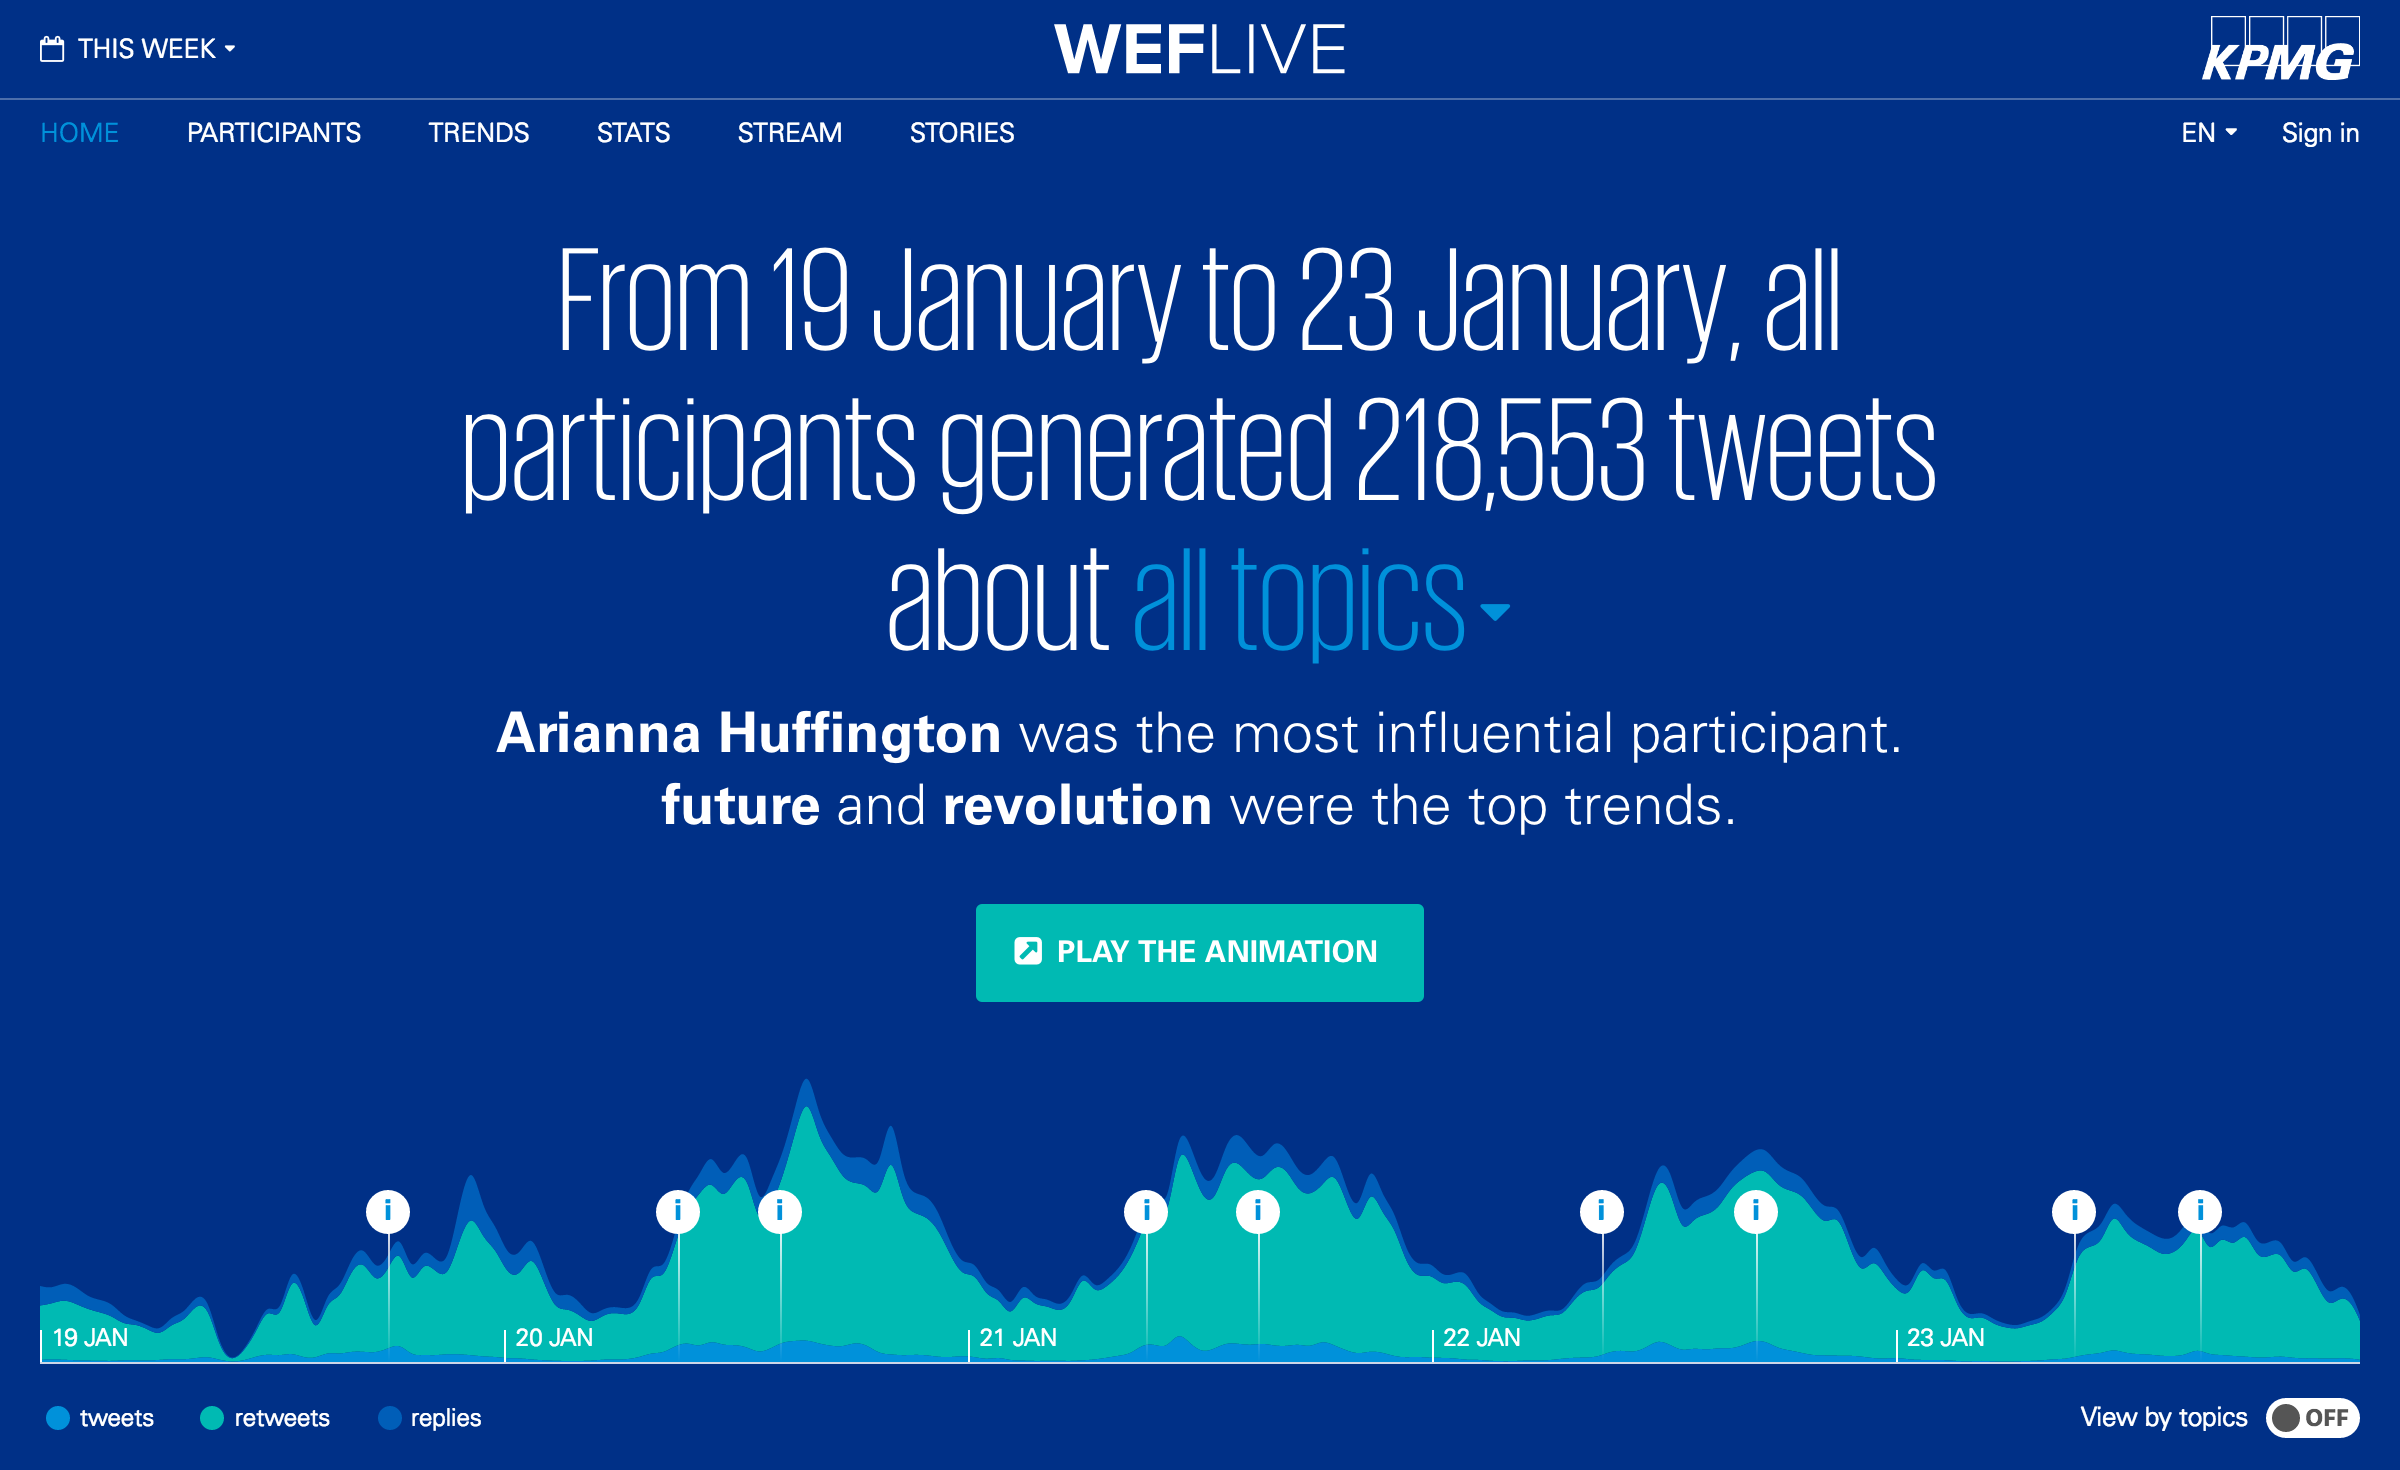This screenshot has width=2400, height=1470.
Task: Click the WEFLIVE logo
Action: 1199,50
